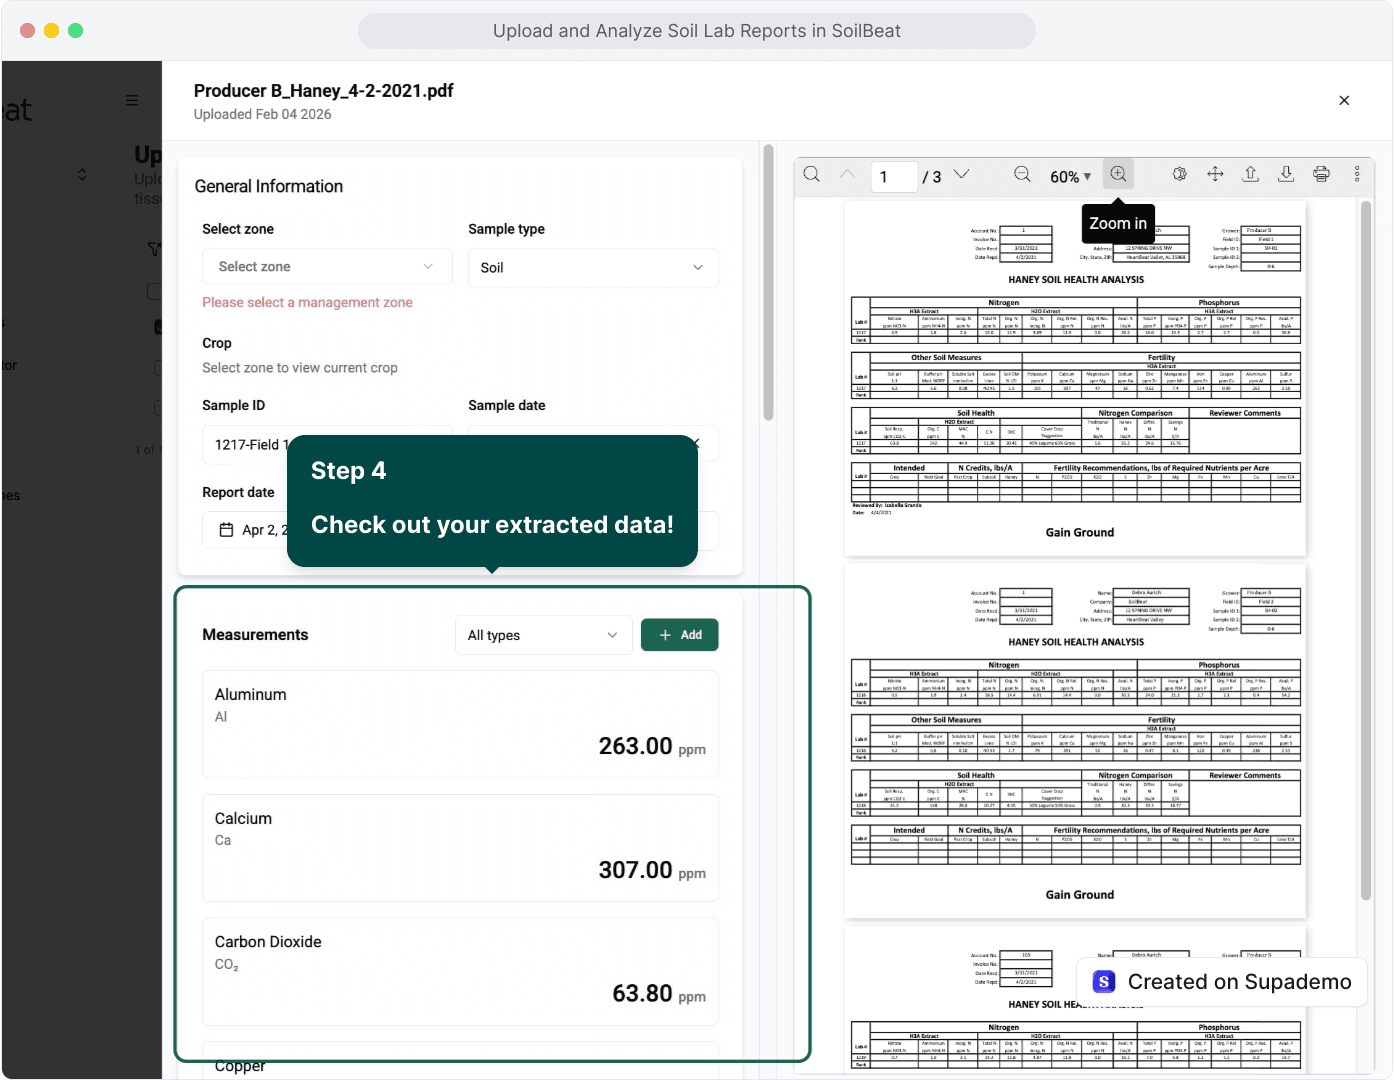Click the second PDF page preview
1394x1080 pixels.
pyautogui.click(x=1075, y=741)
